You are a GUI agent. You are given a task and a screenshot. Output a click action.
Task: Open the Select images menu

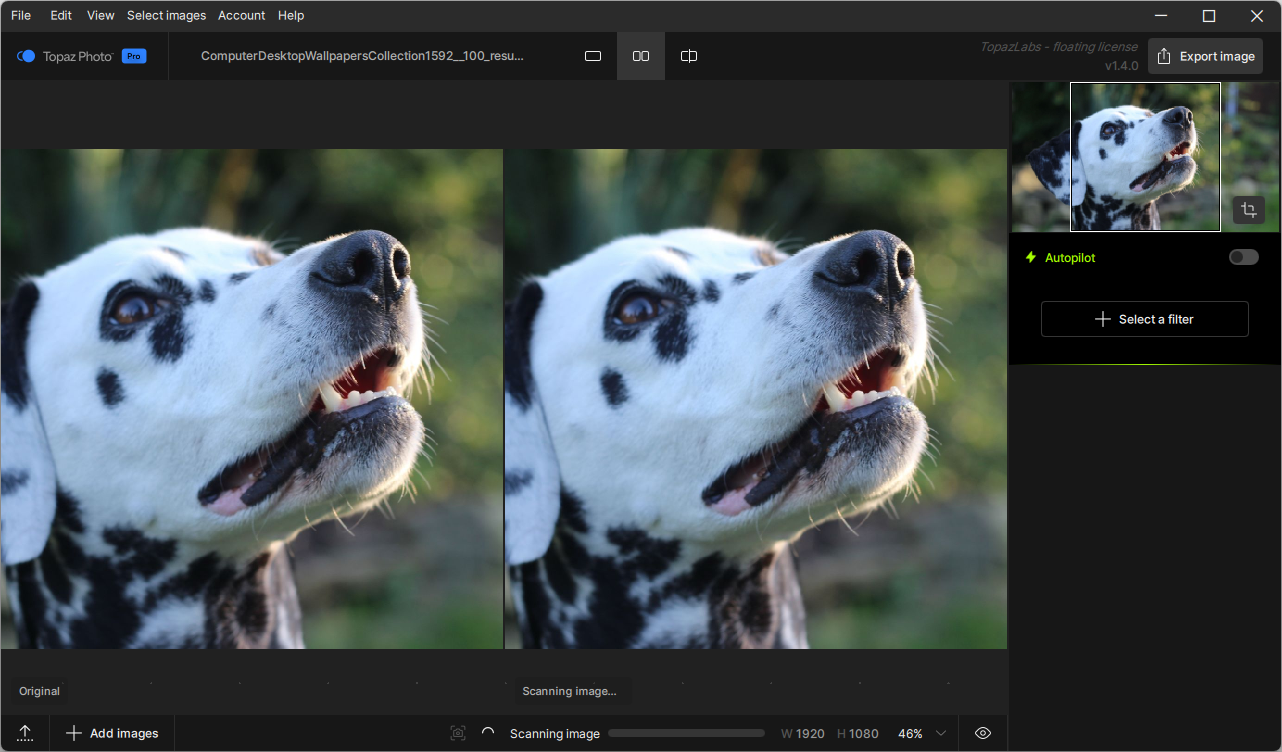pos(166,16)
